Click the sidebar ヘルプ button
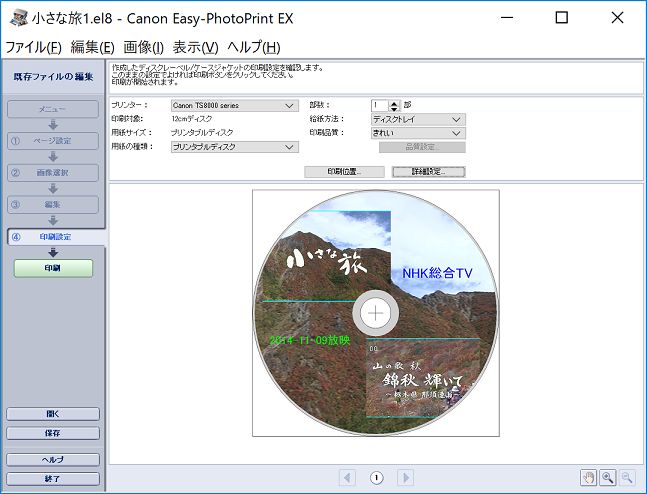The height and width of the screenshot is (494, 647). click(53, 460)
